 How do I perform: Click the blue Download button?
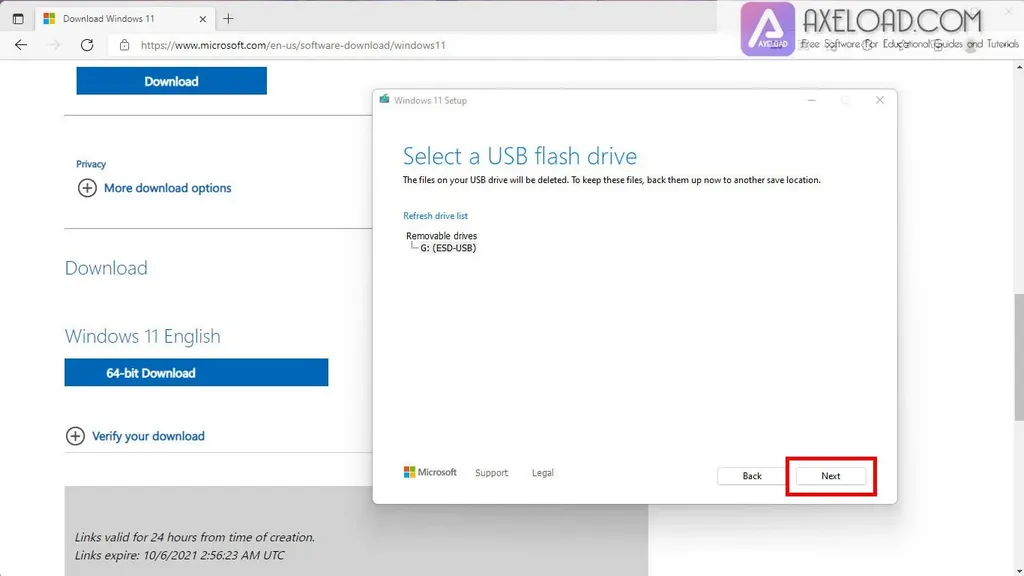(x=171, y=81)
